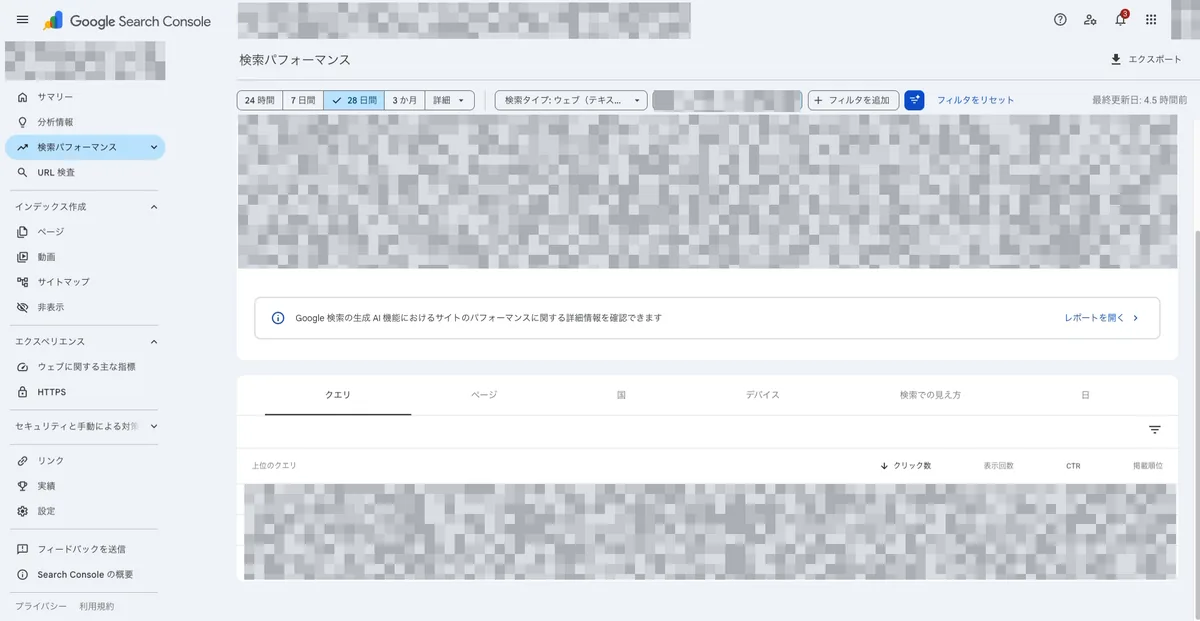Image resolution: width=1200 pixels, height=621 pixels.
Task: Click the 最終更新日: 4.5 時間前 text
Action: coord(1140,100)
